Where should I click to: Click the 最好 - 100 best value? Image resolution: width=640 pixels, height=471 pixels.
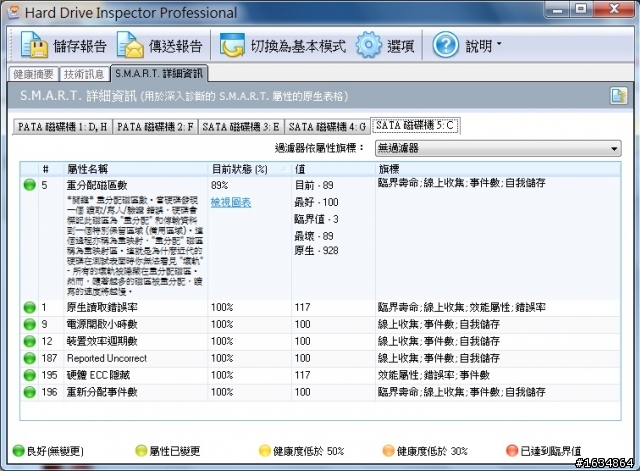[316, 202]
